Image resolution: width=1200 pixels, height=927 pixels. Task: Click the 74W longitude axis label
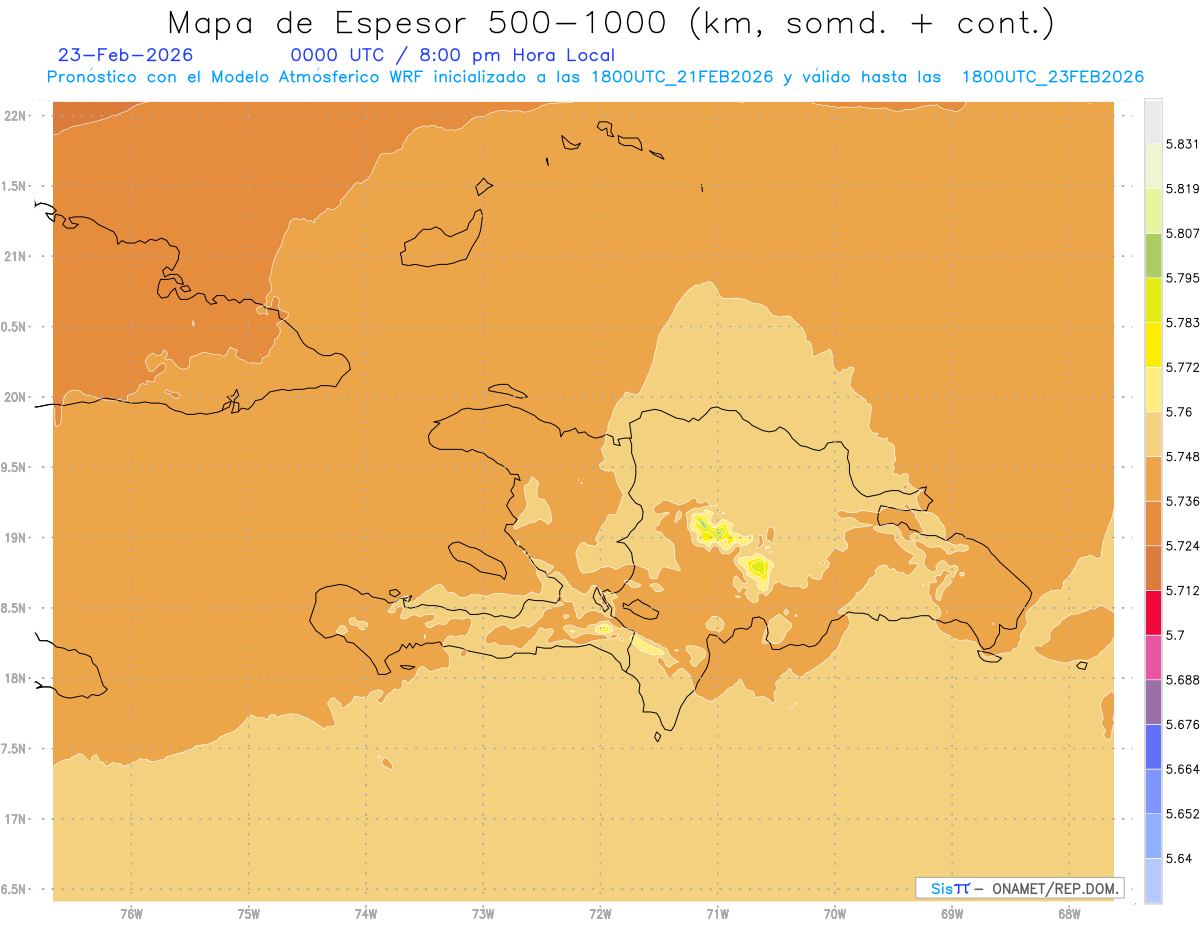(366, 913)
